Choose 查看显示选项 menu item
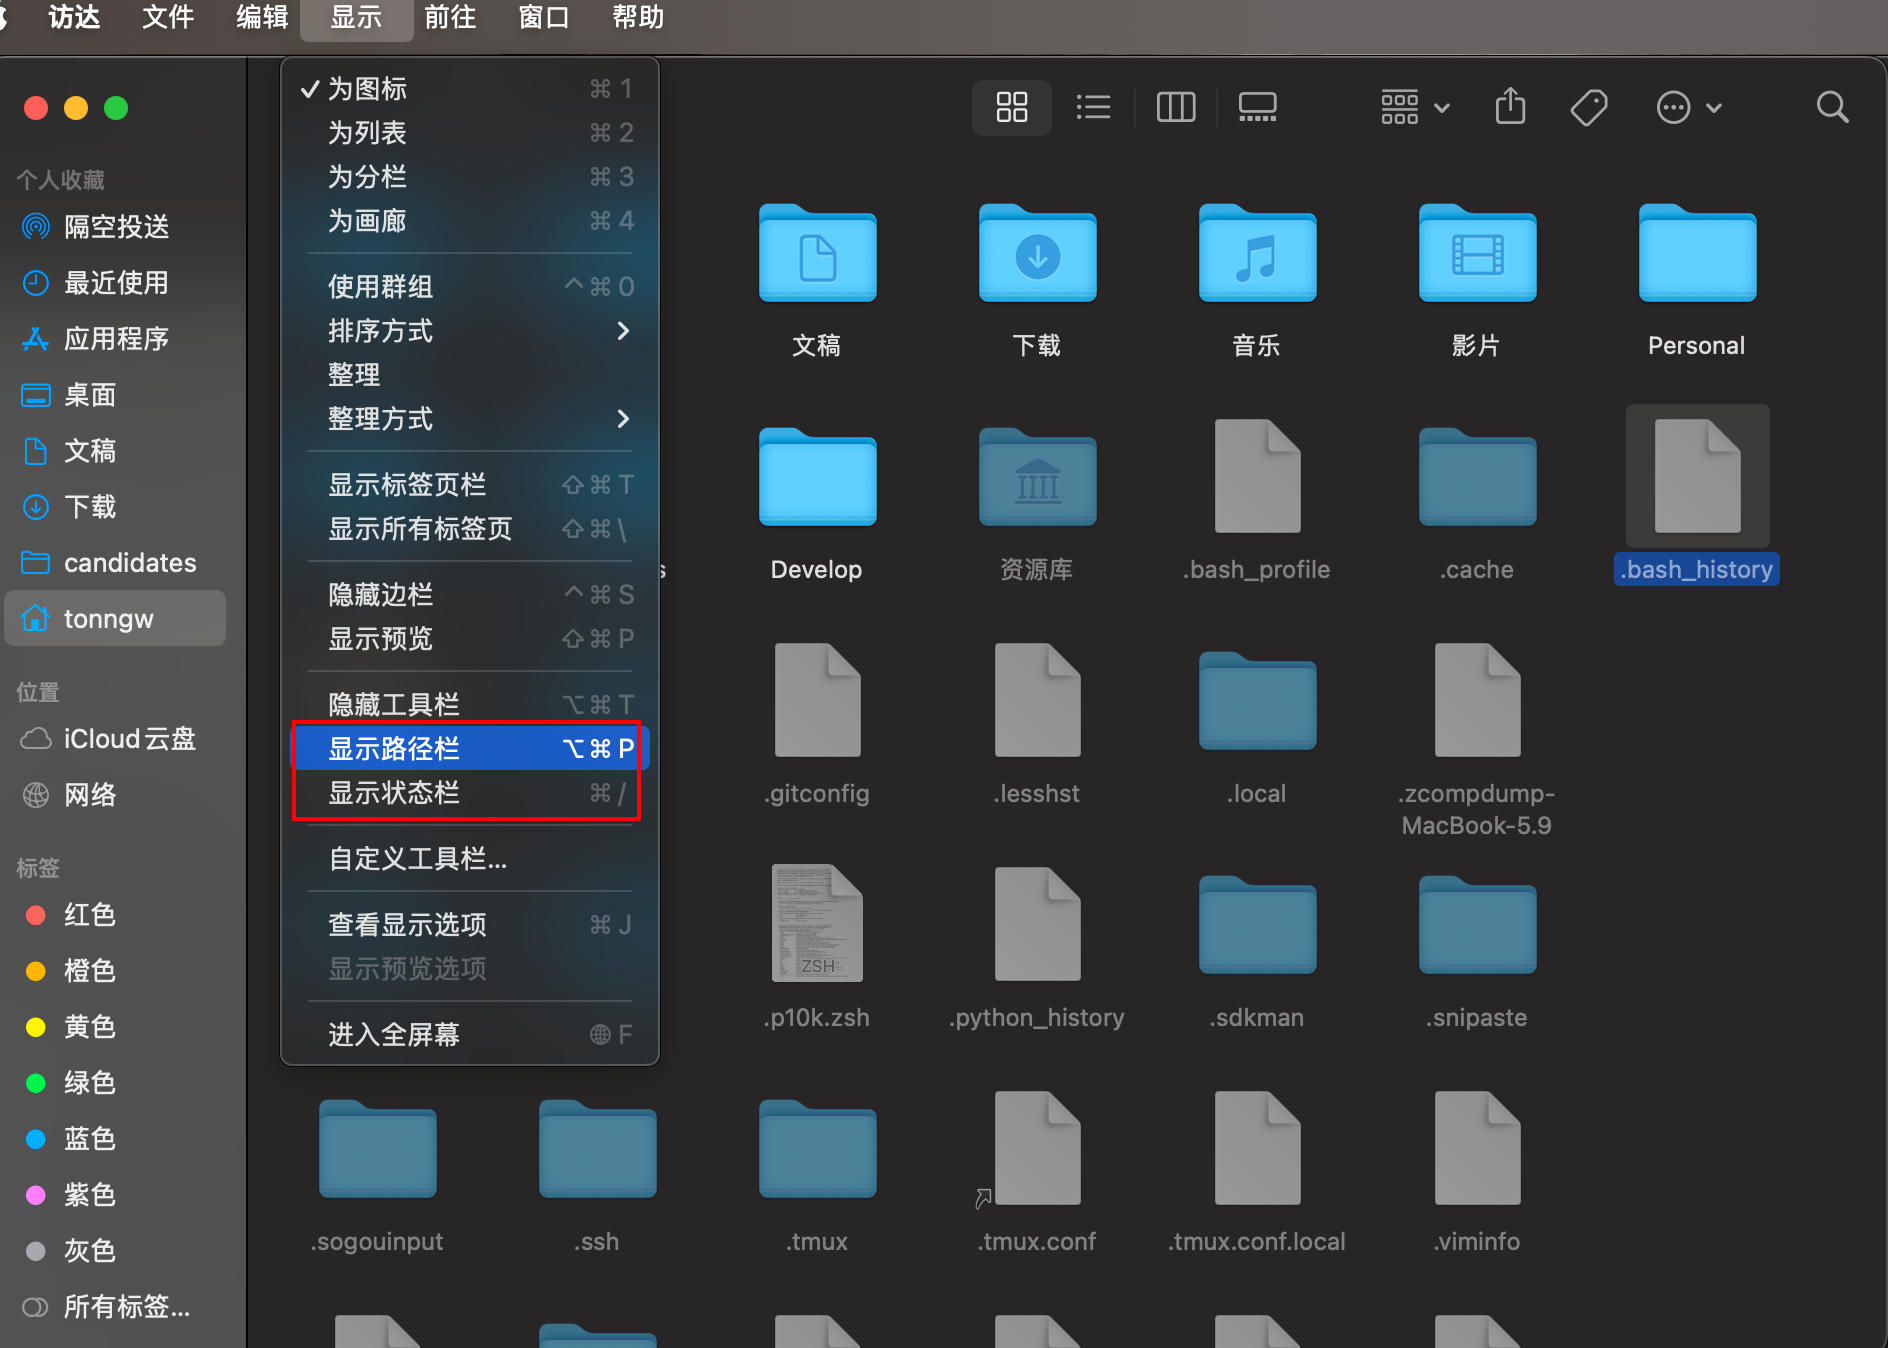The image size is (1888, 1348). [470, 925]
